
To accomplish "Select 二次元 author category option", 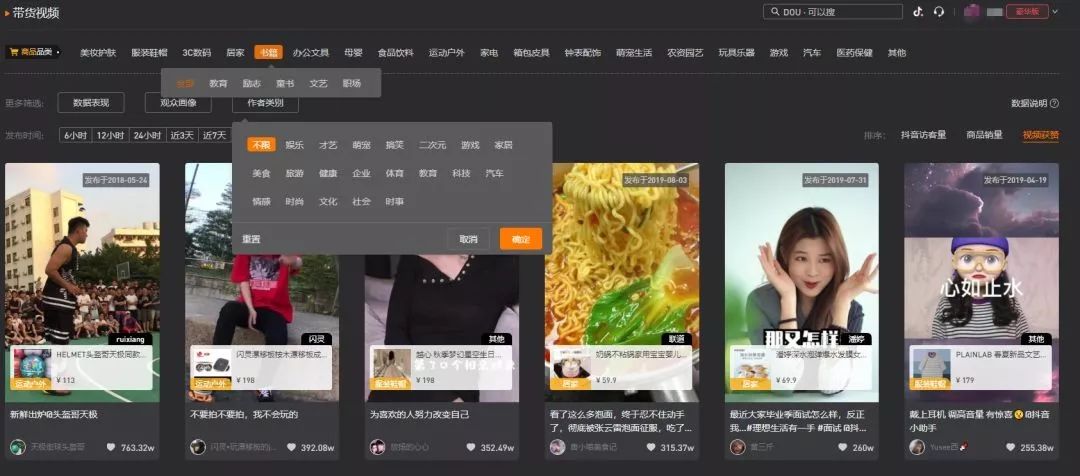I will click(433, 145).
